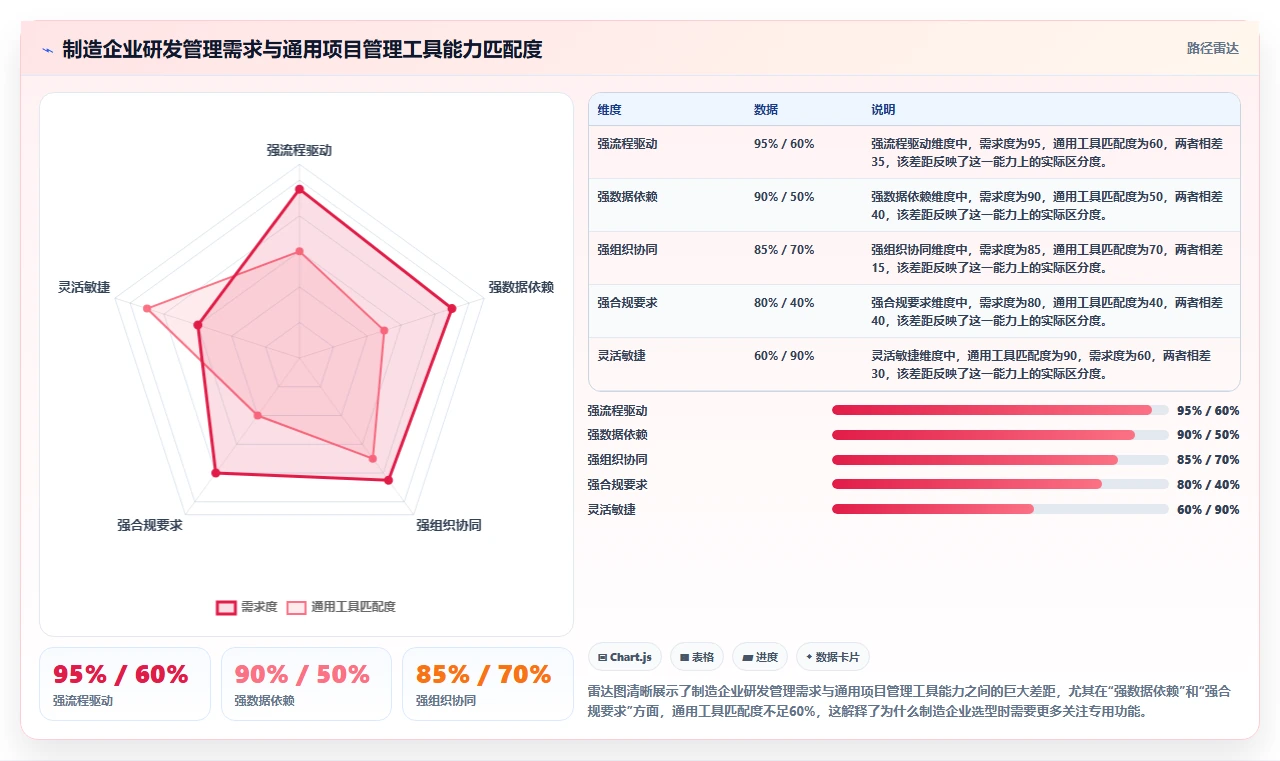Click 95% / 60% value in table
Screen dimensions: 1280x761
point(784,144)
